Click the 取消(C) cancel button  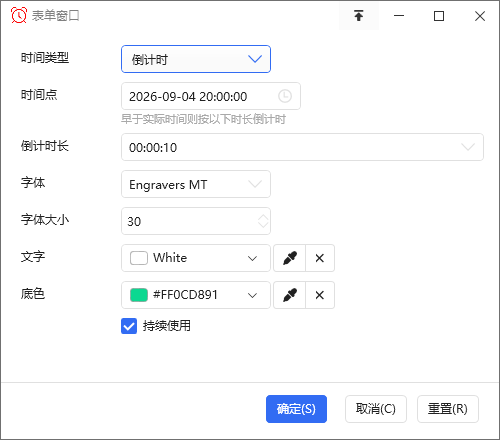(x=376, y=409)
